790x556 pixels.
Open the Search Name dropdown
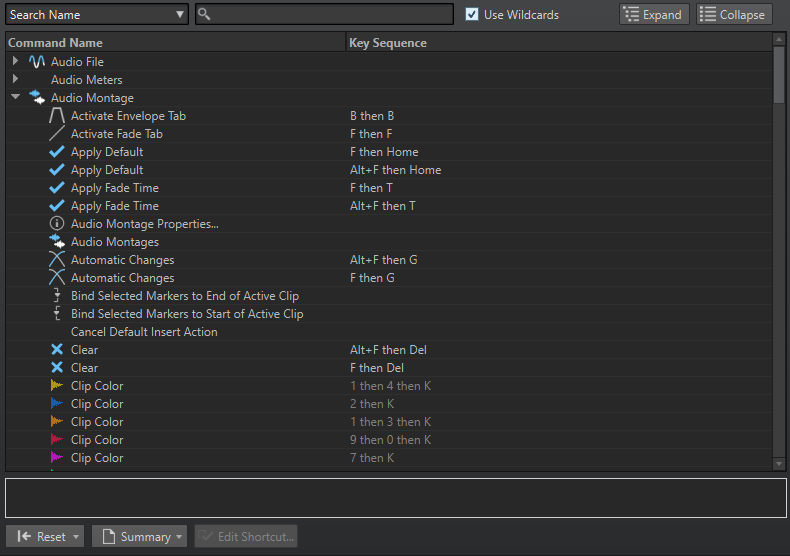97,15
